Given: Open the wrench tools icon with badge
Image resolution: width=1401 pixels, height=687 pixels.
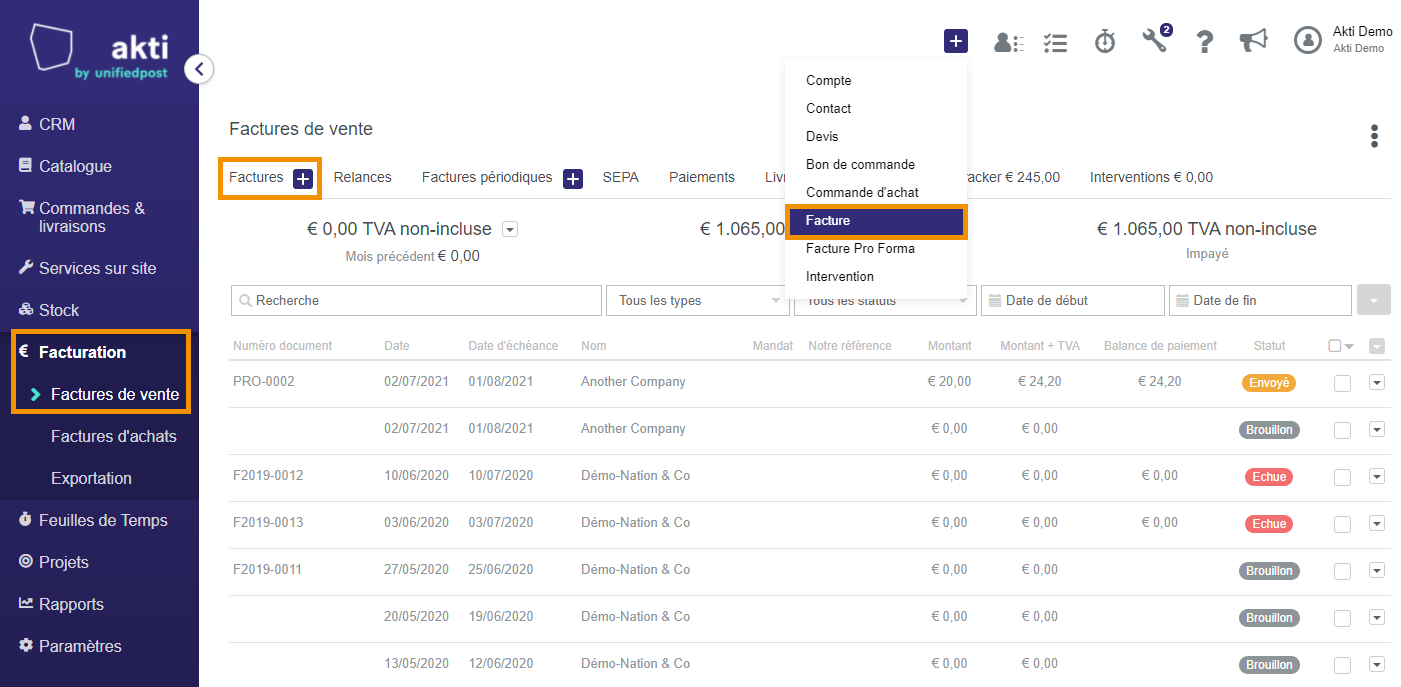Looking at the screenshot, I should pos(1156,40).
